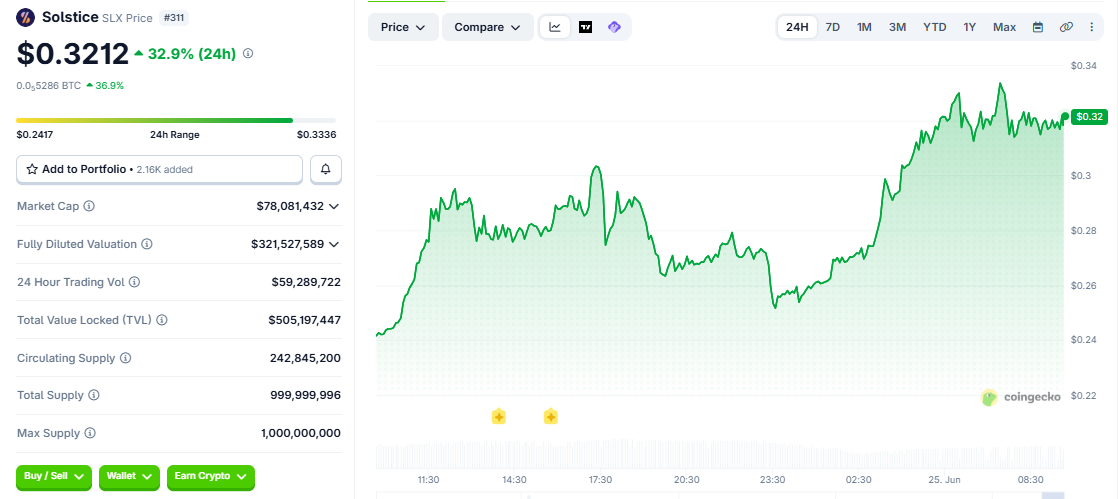Open the three-dot chart options menu

pyautogui.click(x=1091, y=27)
